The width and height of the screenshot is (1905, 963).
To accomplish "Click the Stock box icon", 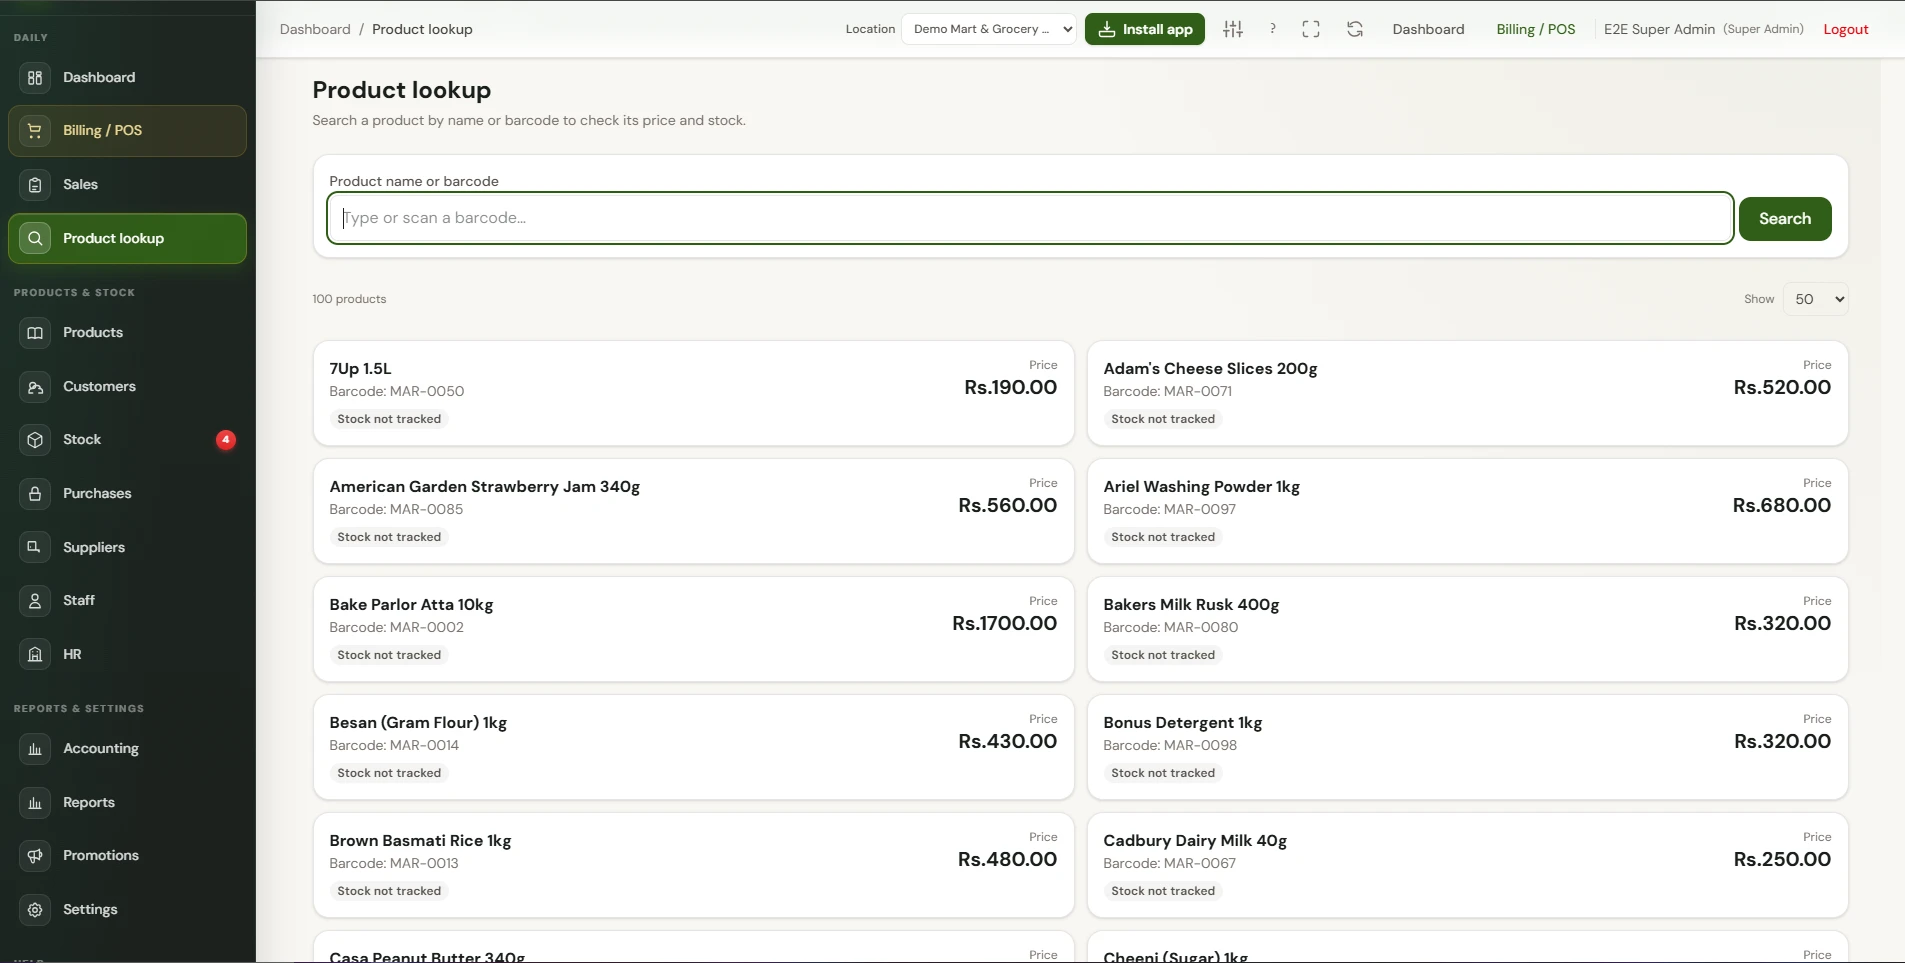I will 35,440.
